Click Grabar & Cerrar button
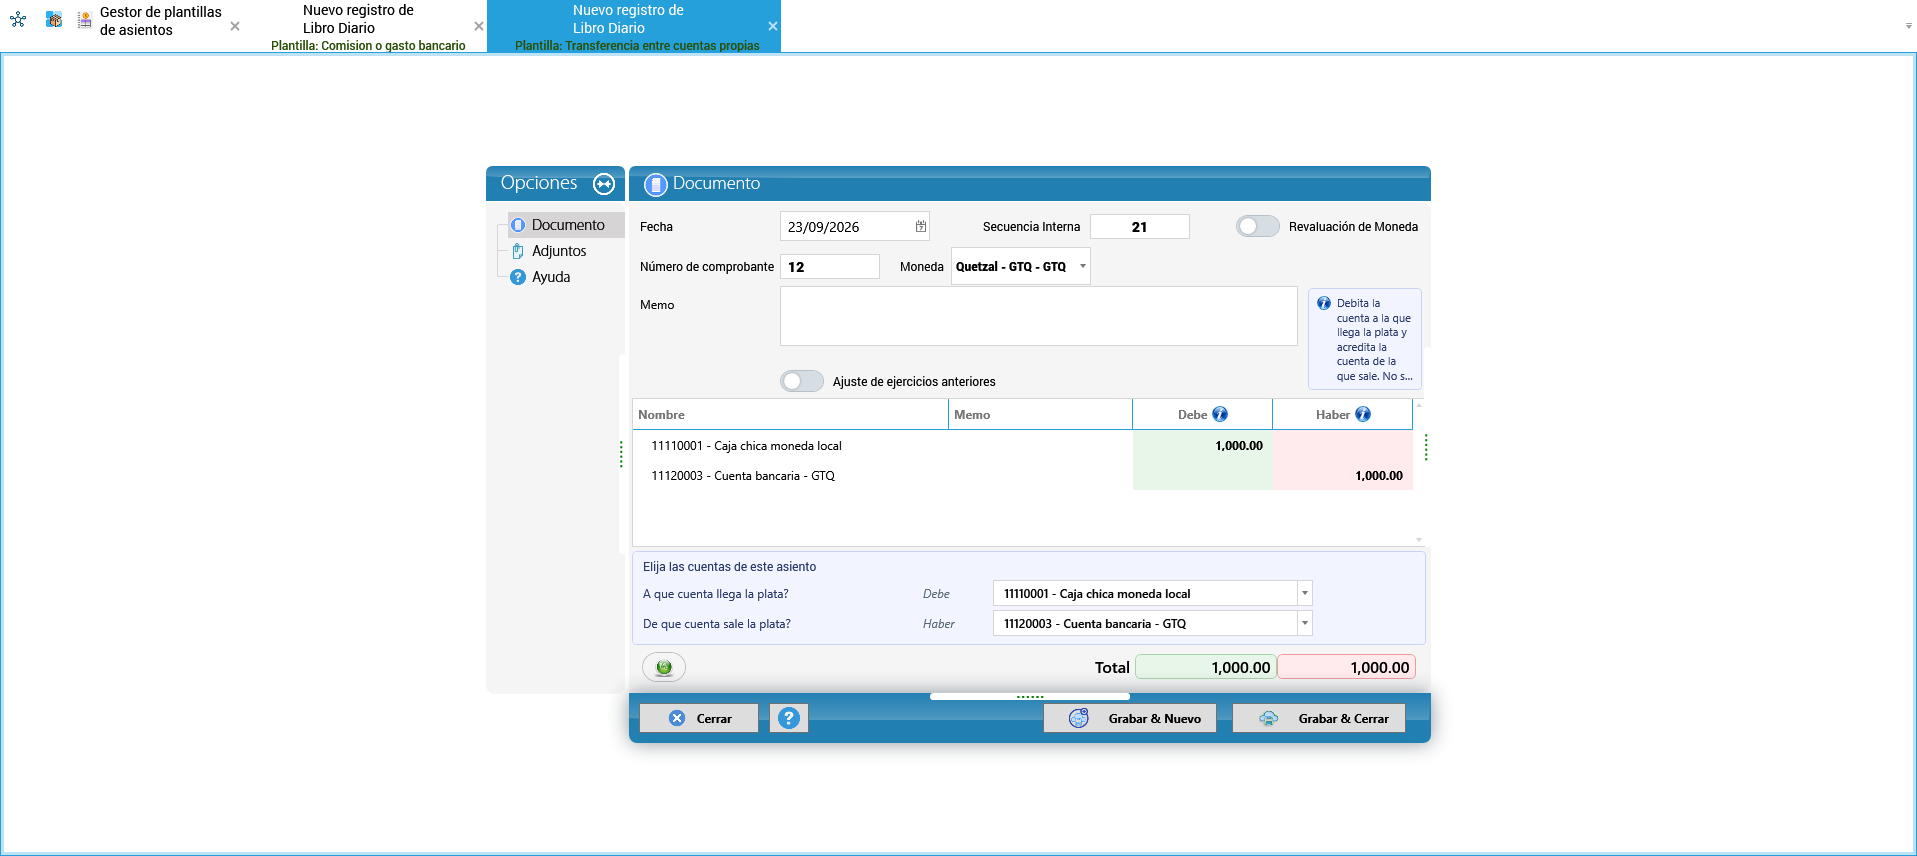 [x=1319, y=718]
